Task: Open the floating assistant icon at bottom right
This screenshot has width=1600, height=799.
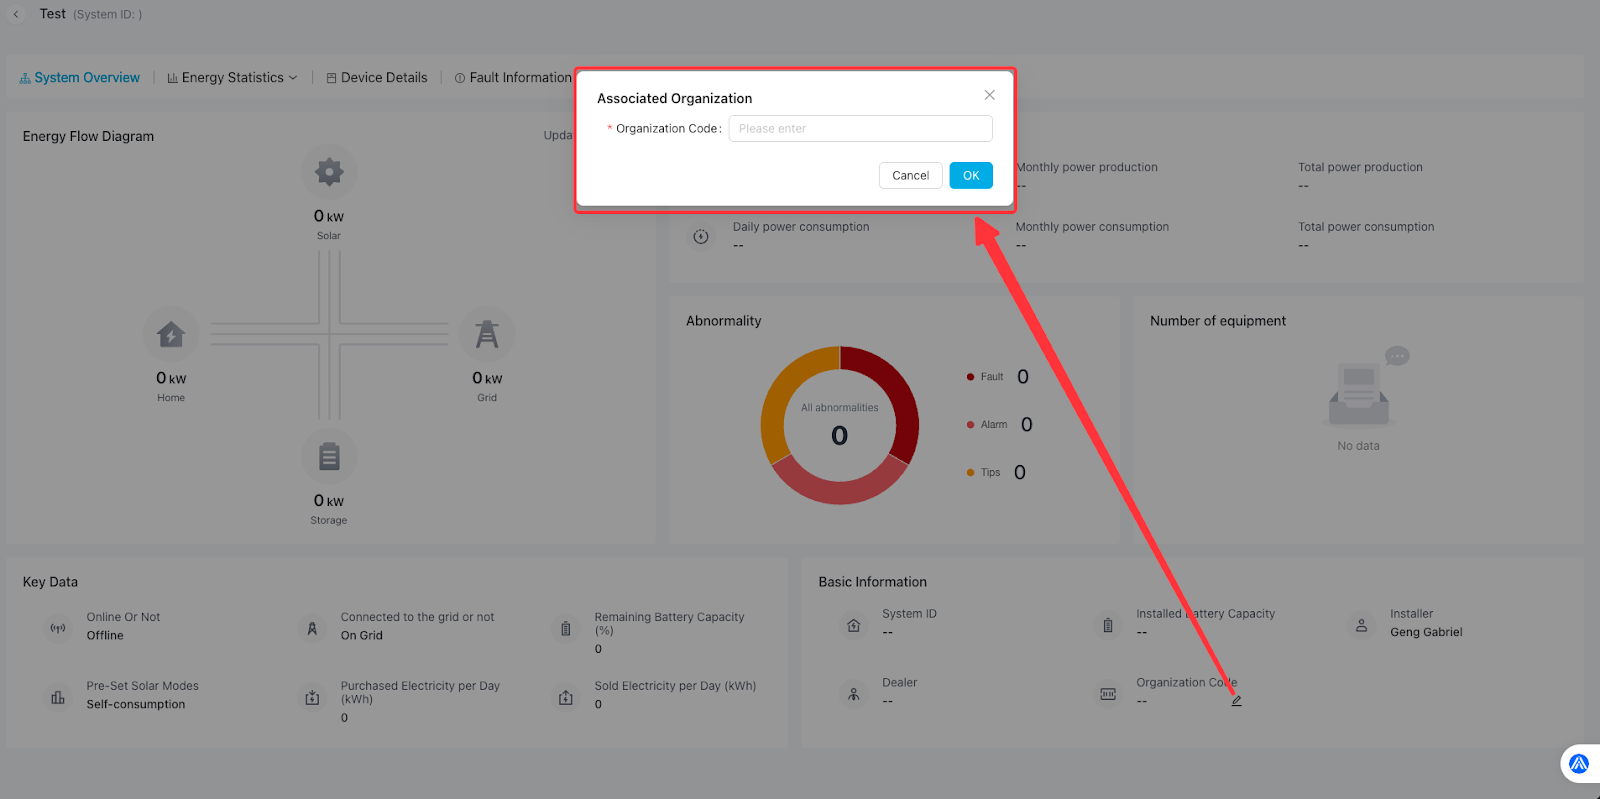Action: (x=1579, y=764)
